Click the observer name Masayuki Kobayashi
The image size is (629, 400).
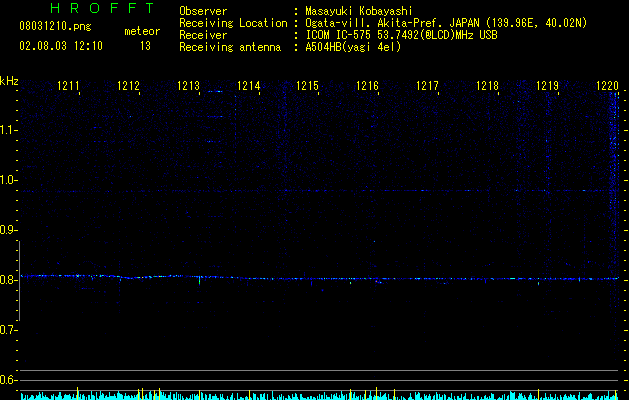[359, 11]
